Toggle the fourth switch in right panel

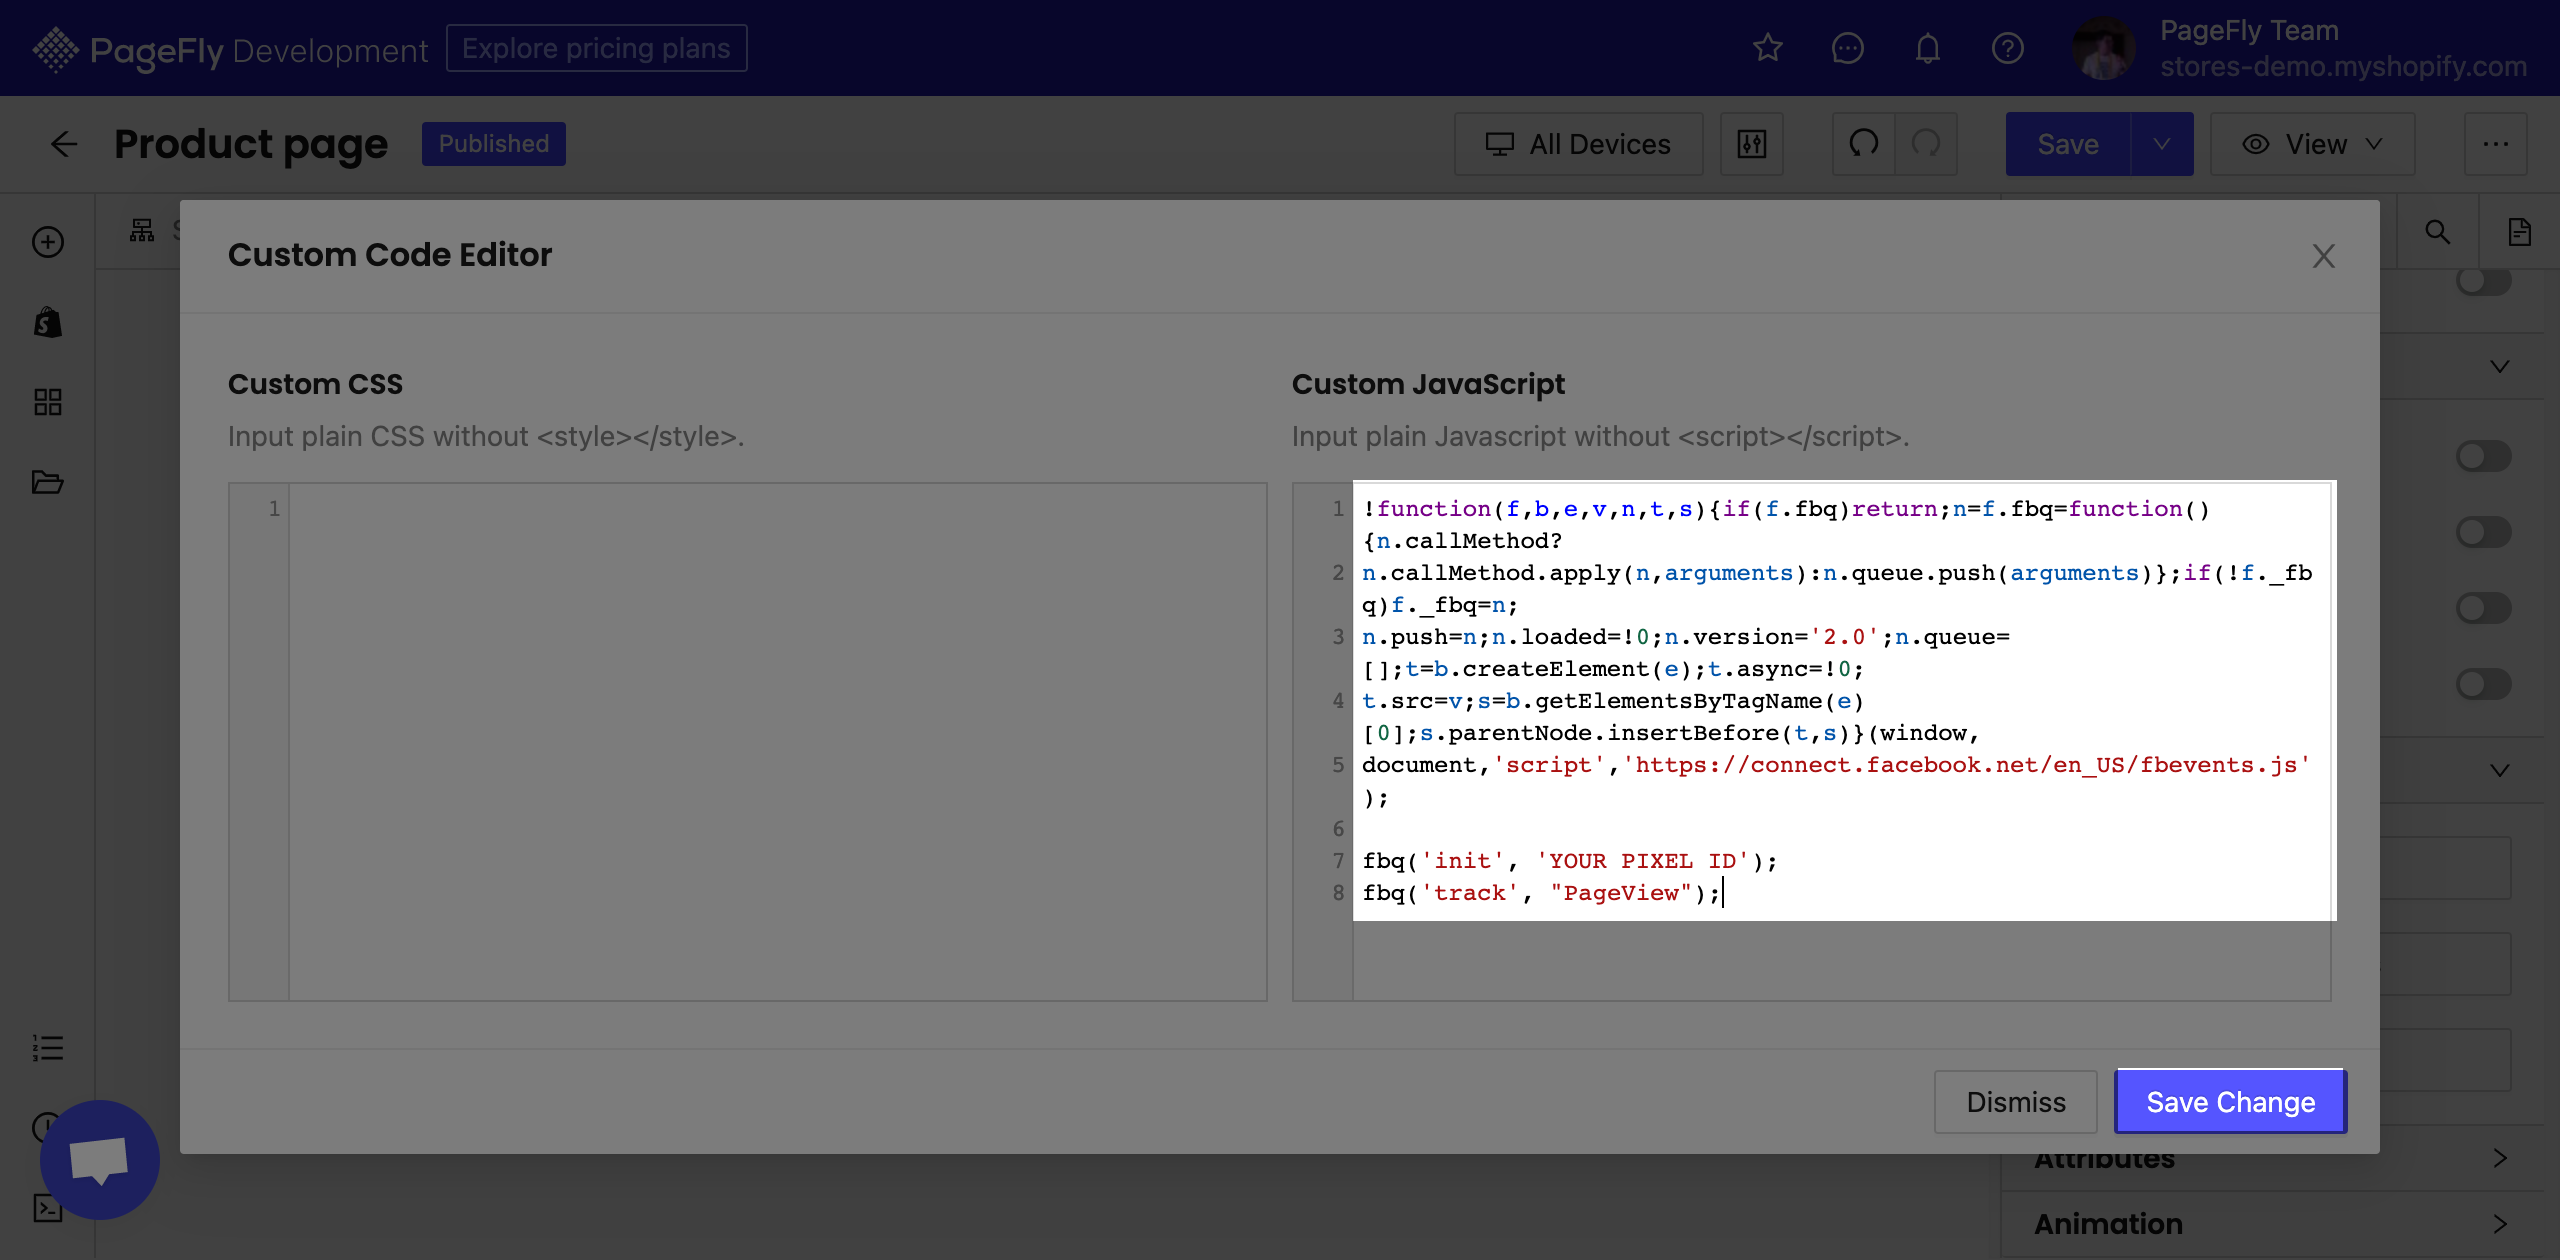(2484, 608)
